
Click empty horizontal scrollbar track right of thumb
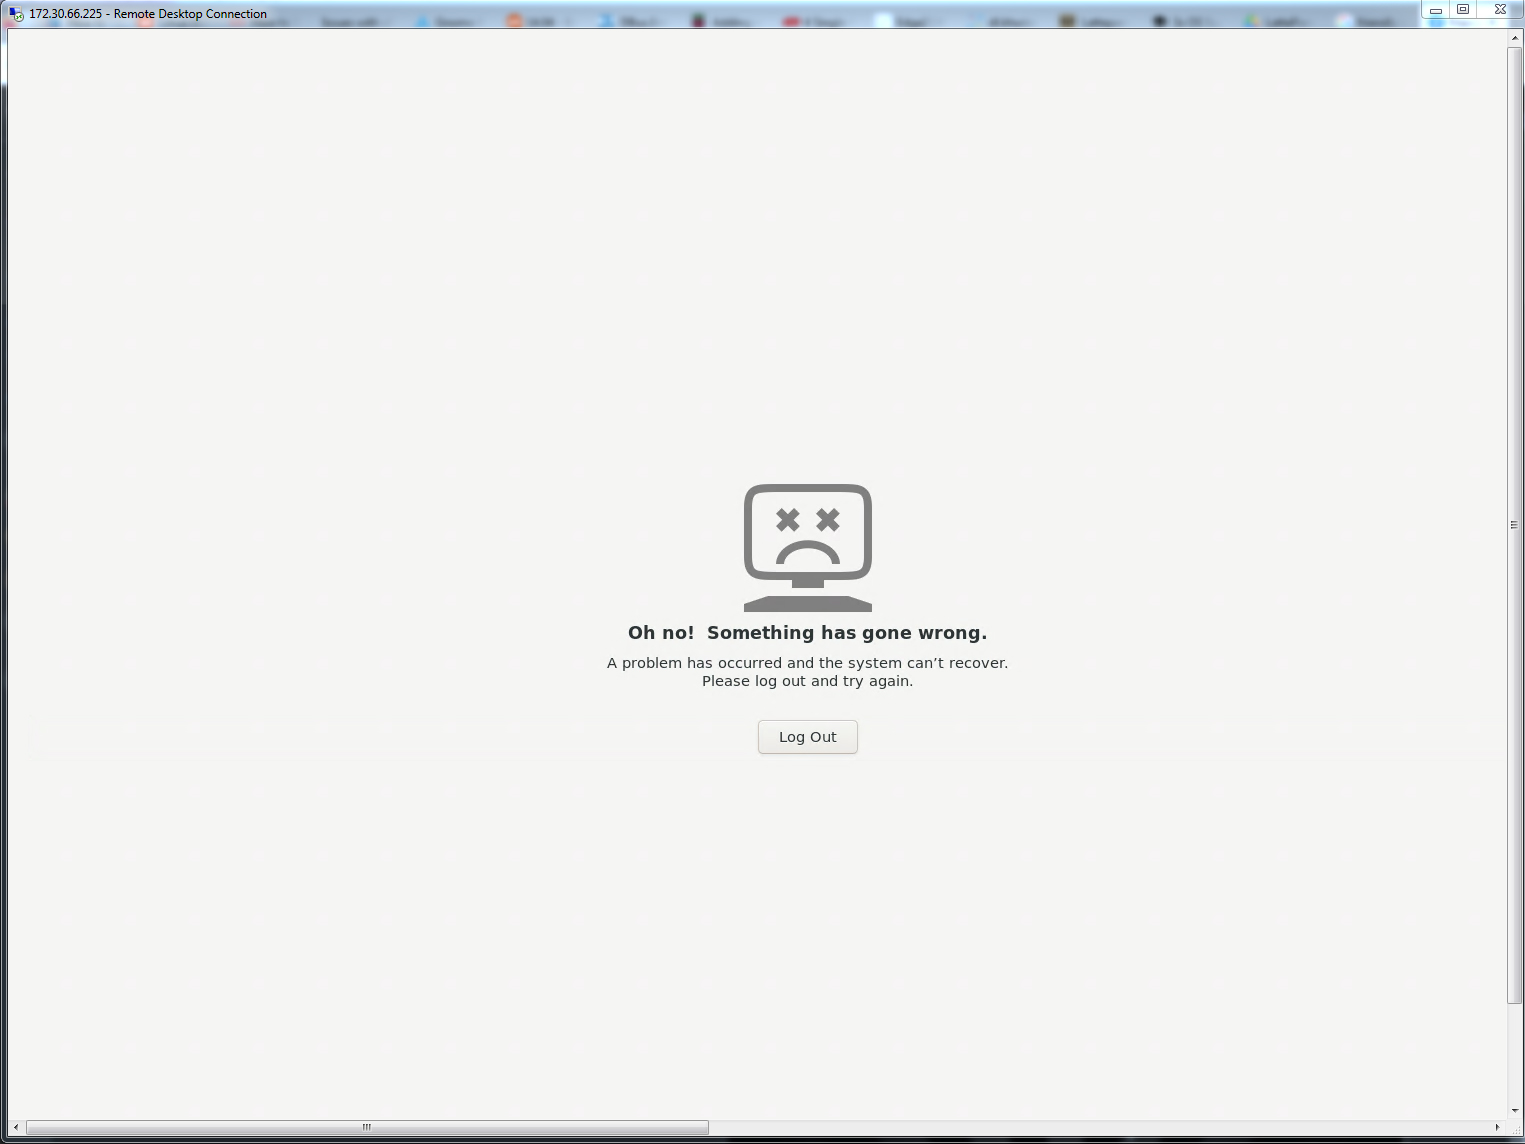(1100, 1127)
